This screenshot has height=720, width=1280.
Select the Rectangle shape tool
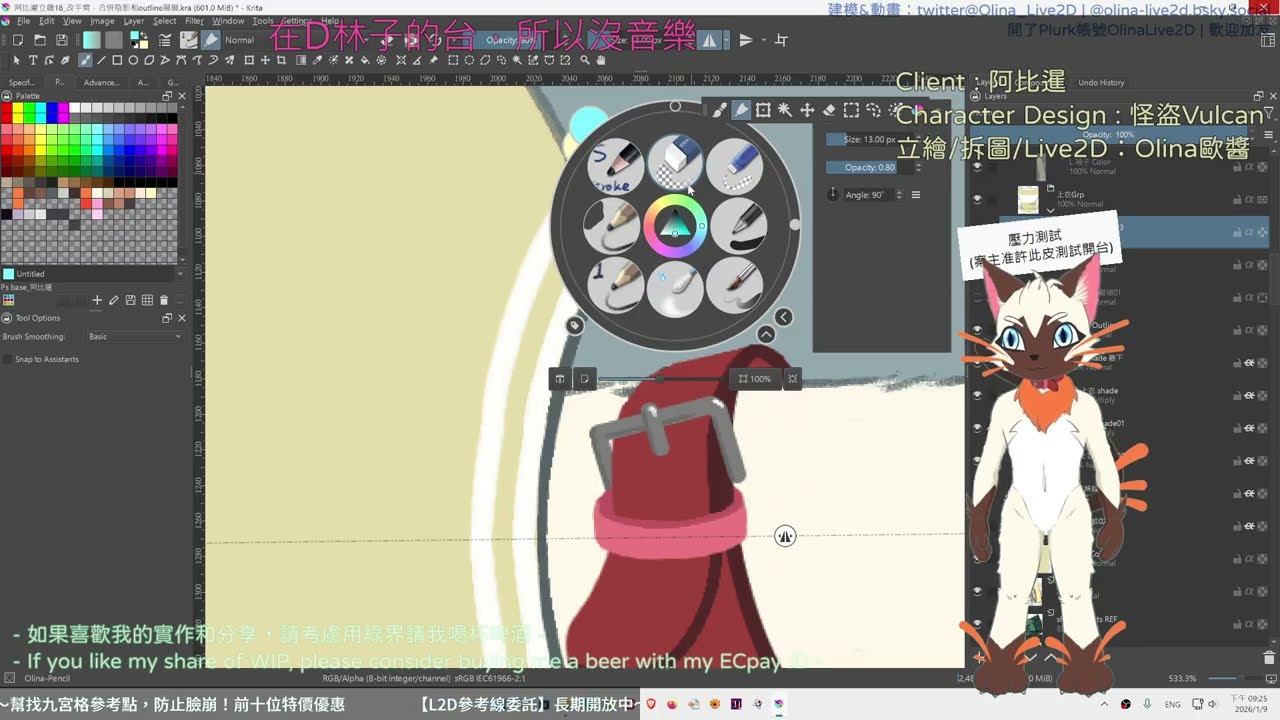pos(117,60)
